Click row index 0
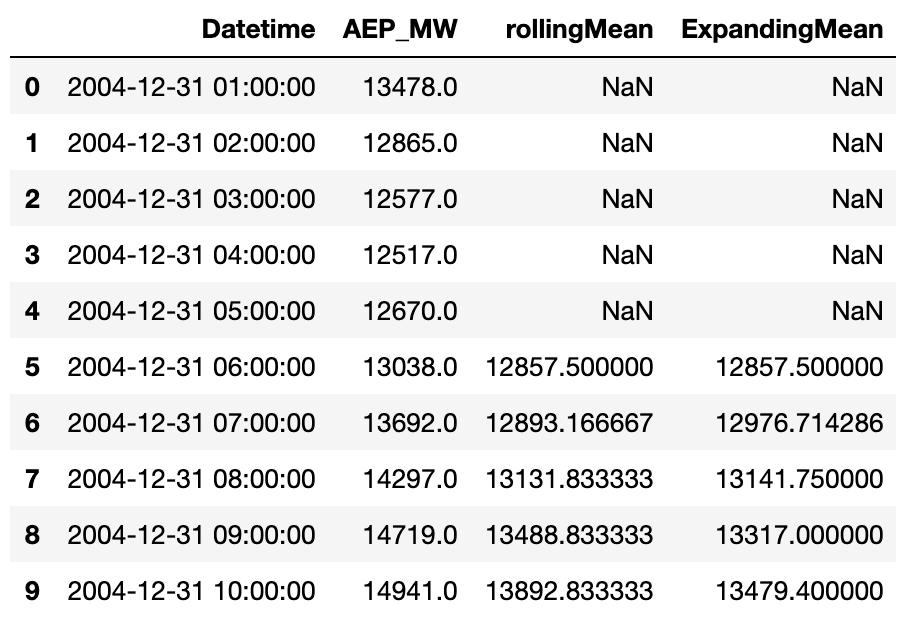 (32, 88)
